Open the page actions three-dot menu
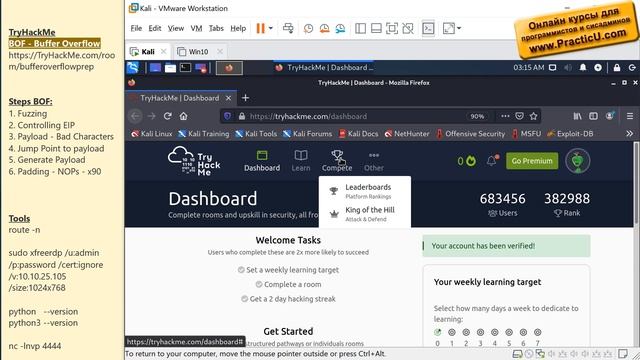 coord(505,116)
